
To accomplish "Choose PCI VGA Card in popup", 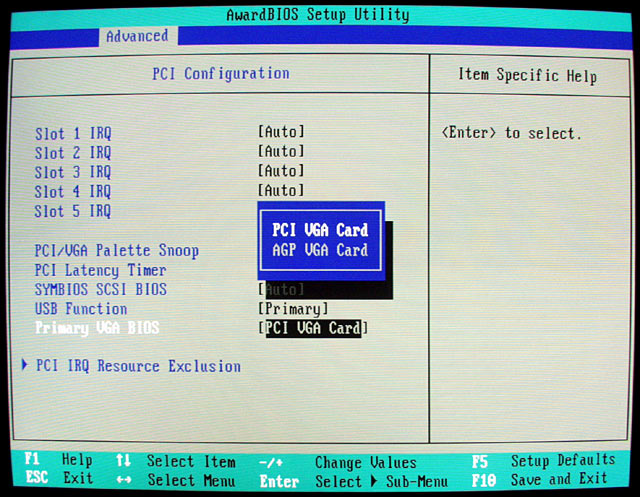I will tap(320, 230).
